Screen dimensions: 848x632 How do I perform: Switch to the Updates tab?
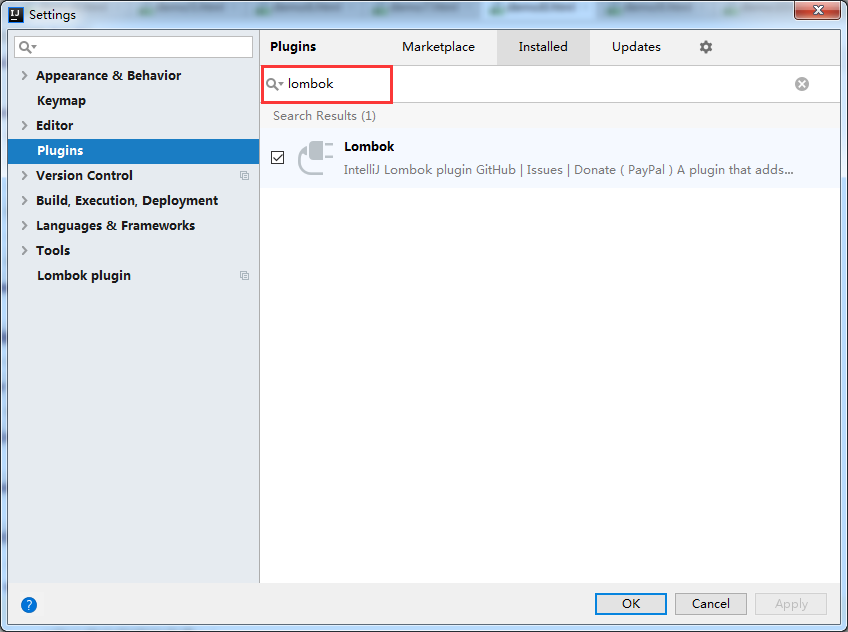tap(636, 47)
